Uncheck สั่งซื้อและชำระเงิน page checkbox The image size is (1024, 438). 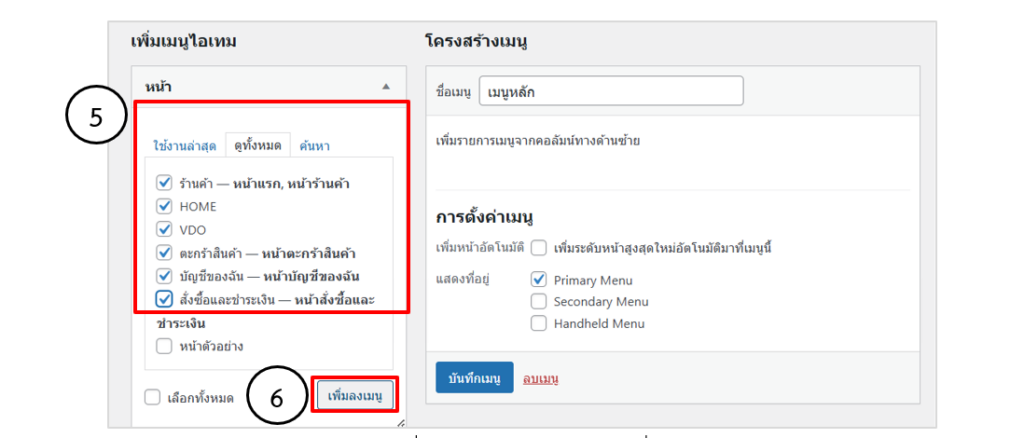point(164,298)
